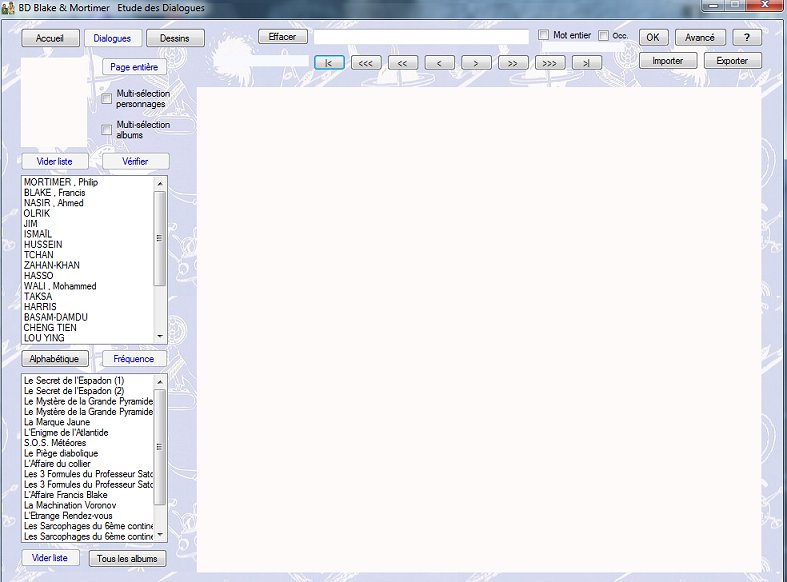Click the characters list scrollbar thumb
The image size is (787, 582).
click(x=160, y=238)
